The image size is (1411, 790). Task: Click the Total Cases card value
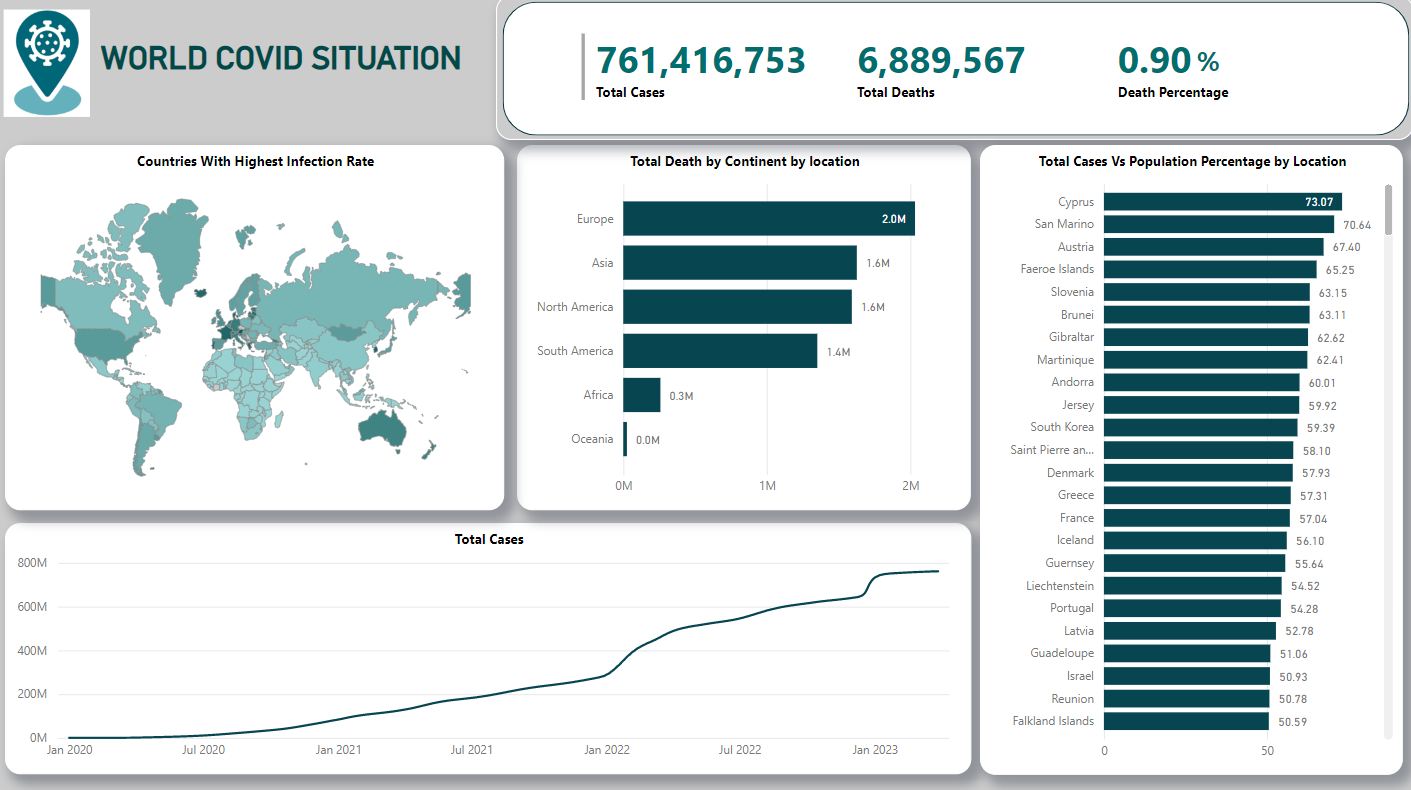(701, 61)
